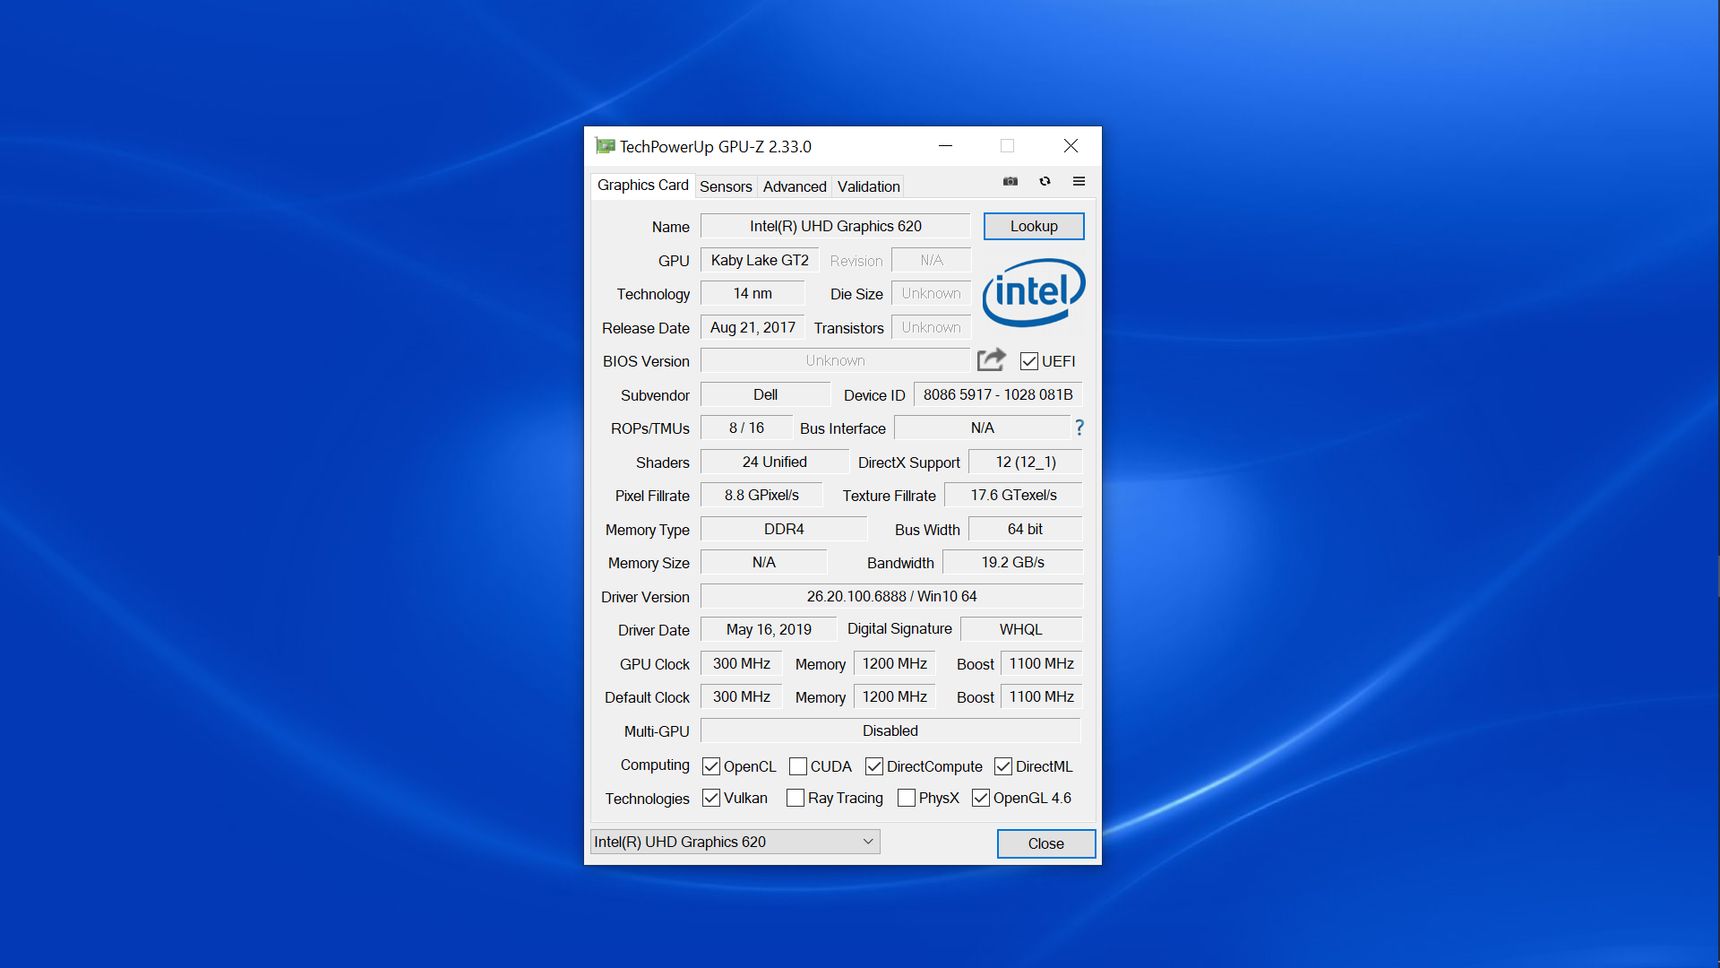Click the Revision N/A field
The height and width of the screenshot is (968, 1720).
[x=931, y=260]
